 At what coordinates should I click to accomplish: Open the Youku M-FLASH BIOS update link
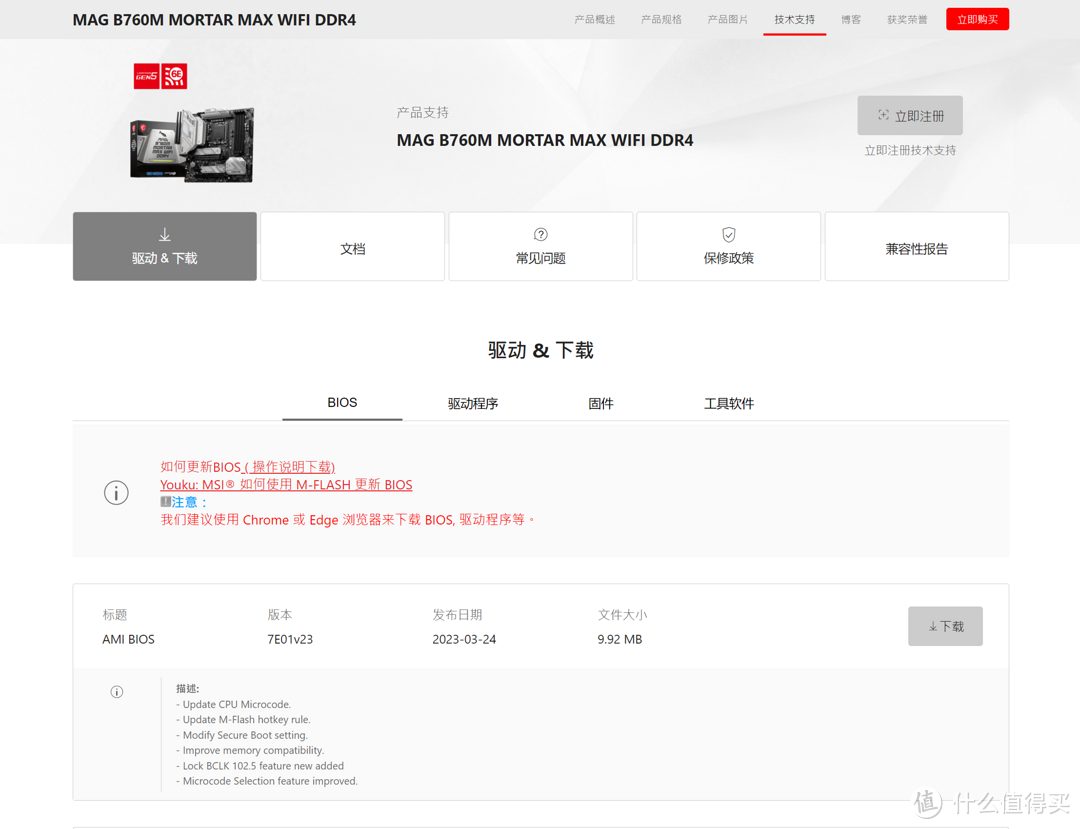click(287, 485)
